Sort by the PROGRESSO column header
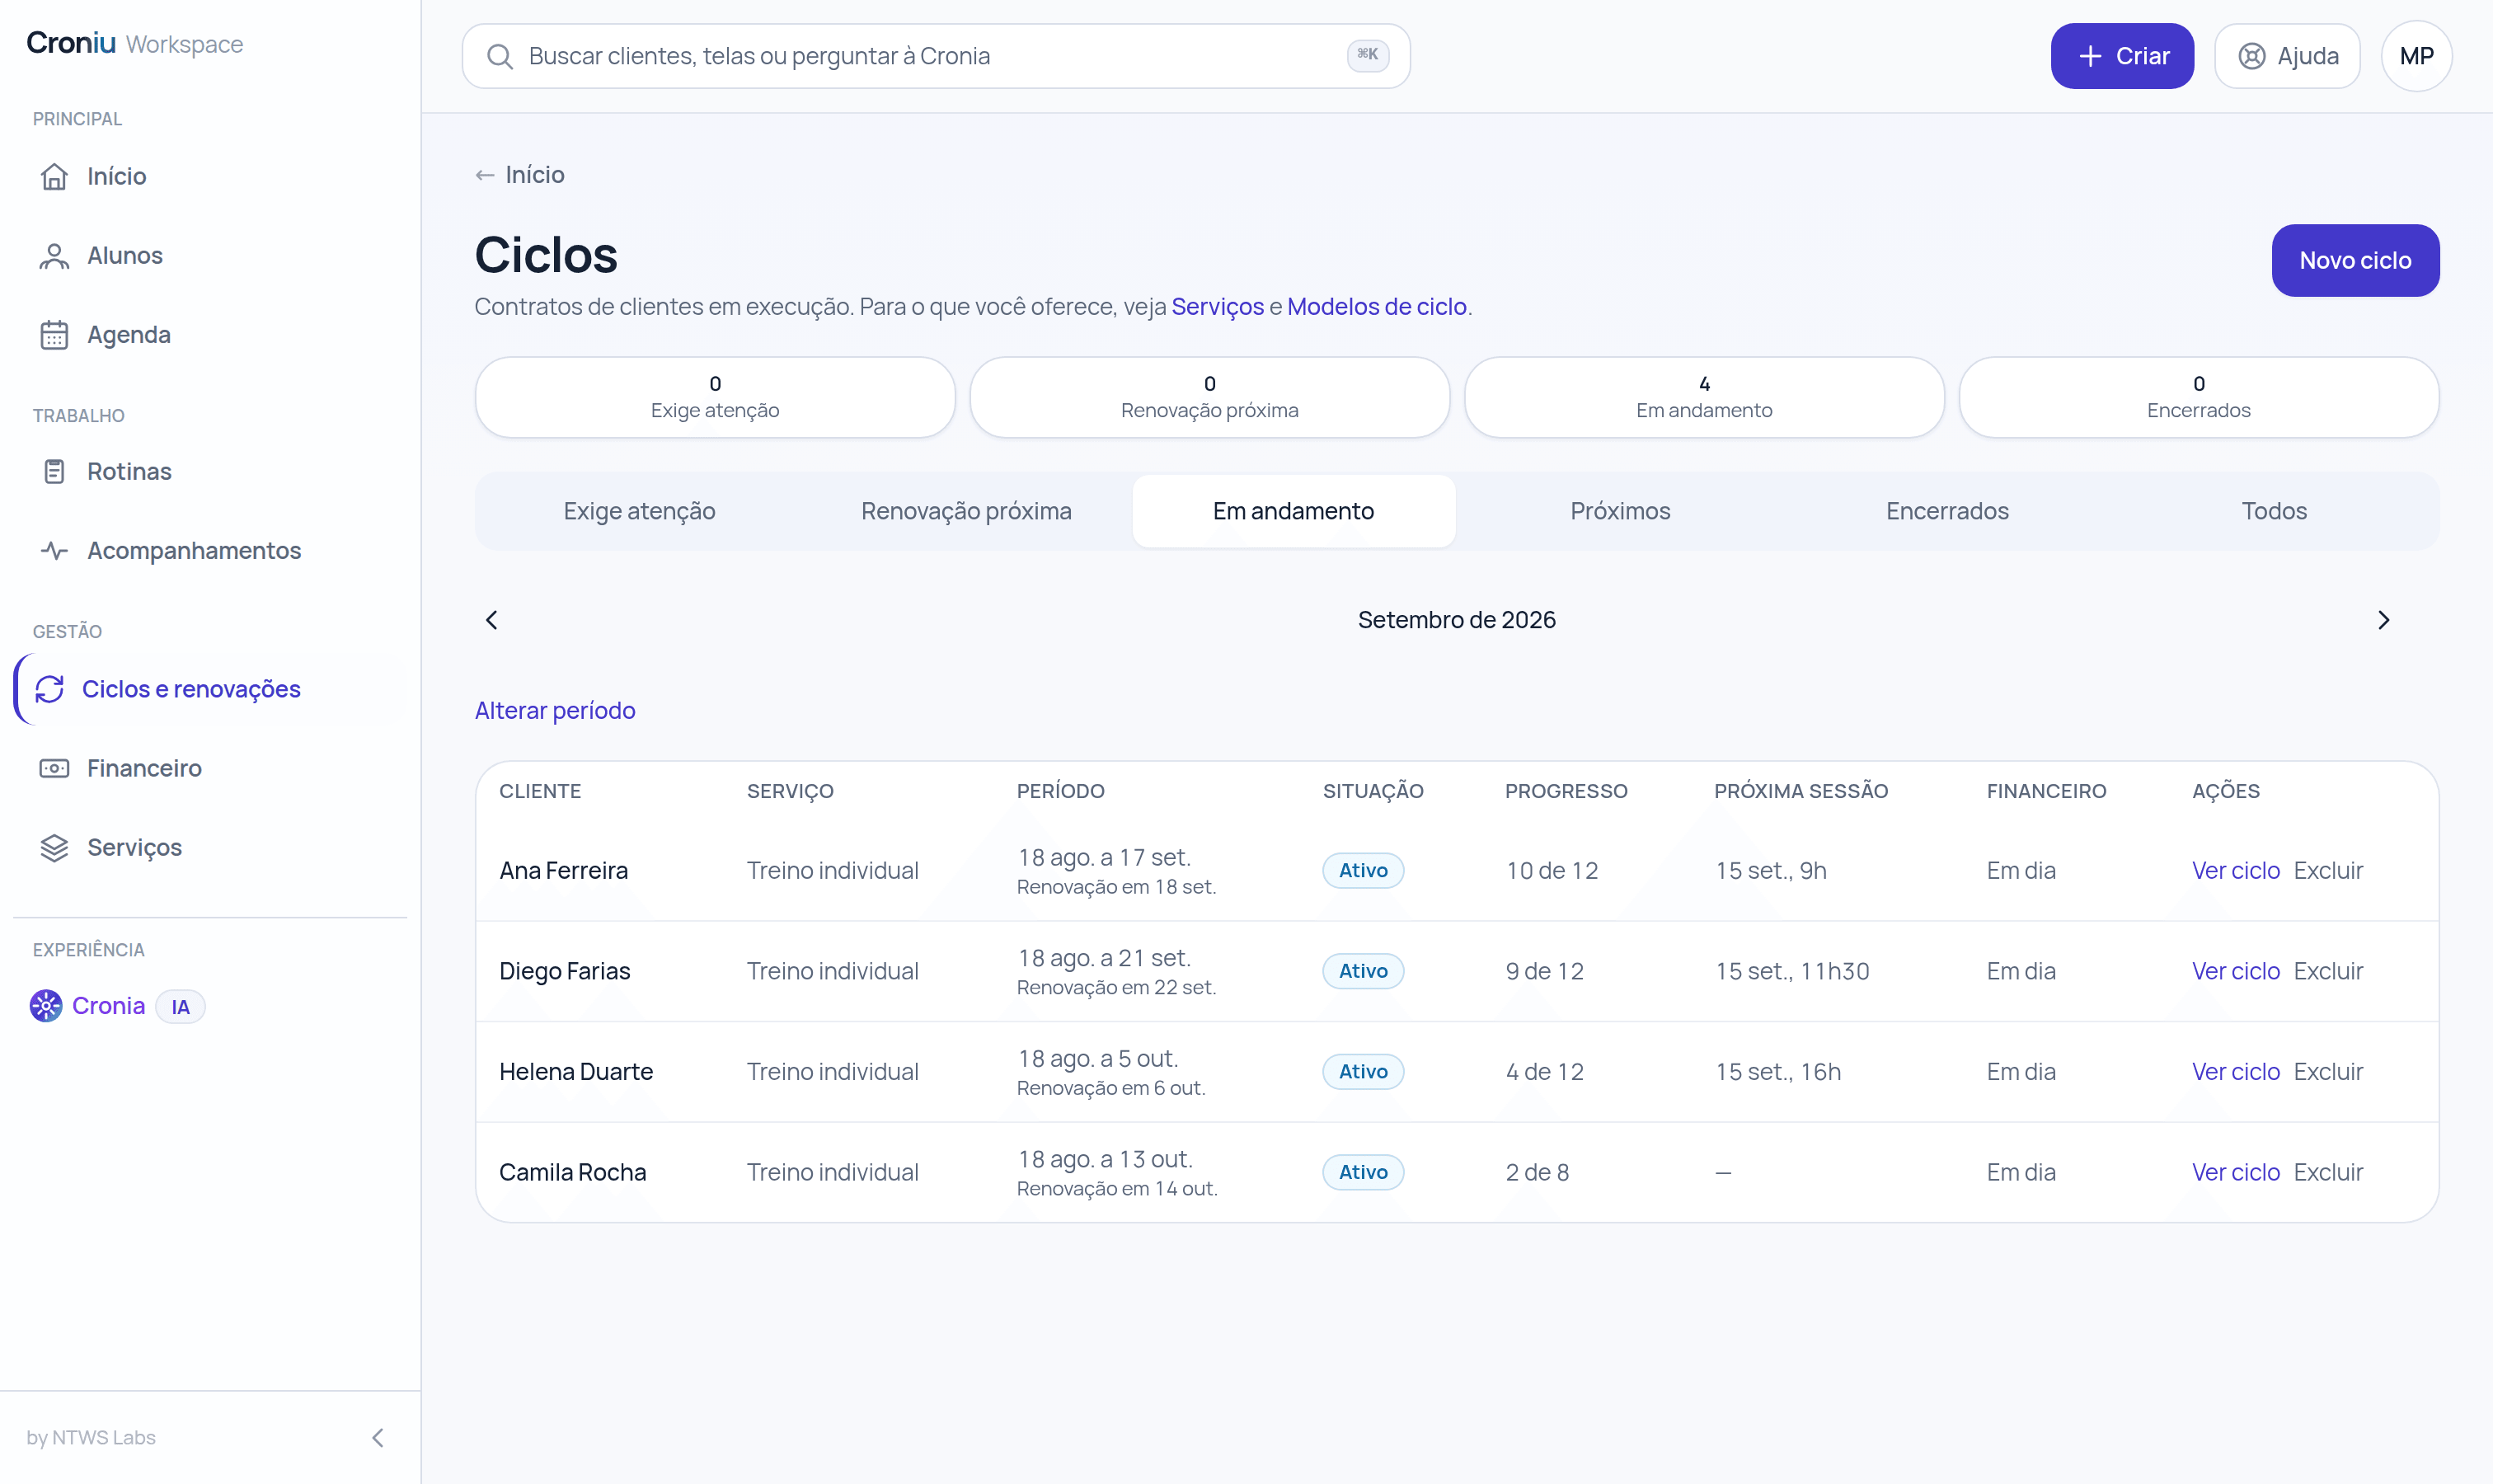Screen dimensions: 2493x1484 (1566, 791)
